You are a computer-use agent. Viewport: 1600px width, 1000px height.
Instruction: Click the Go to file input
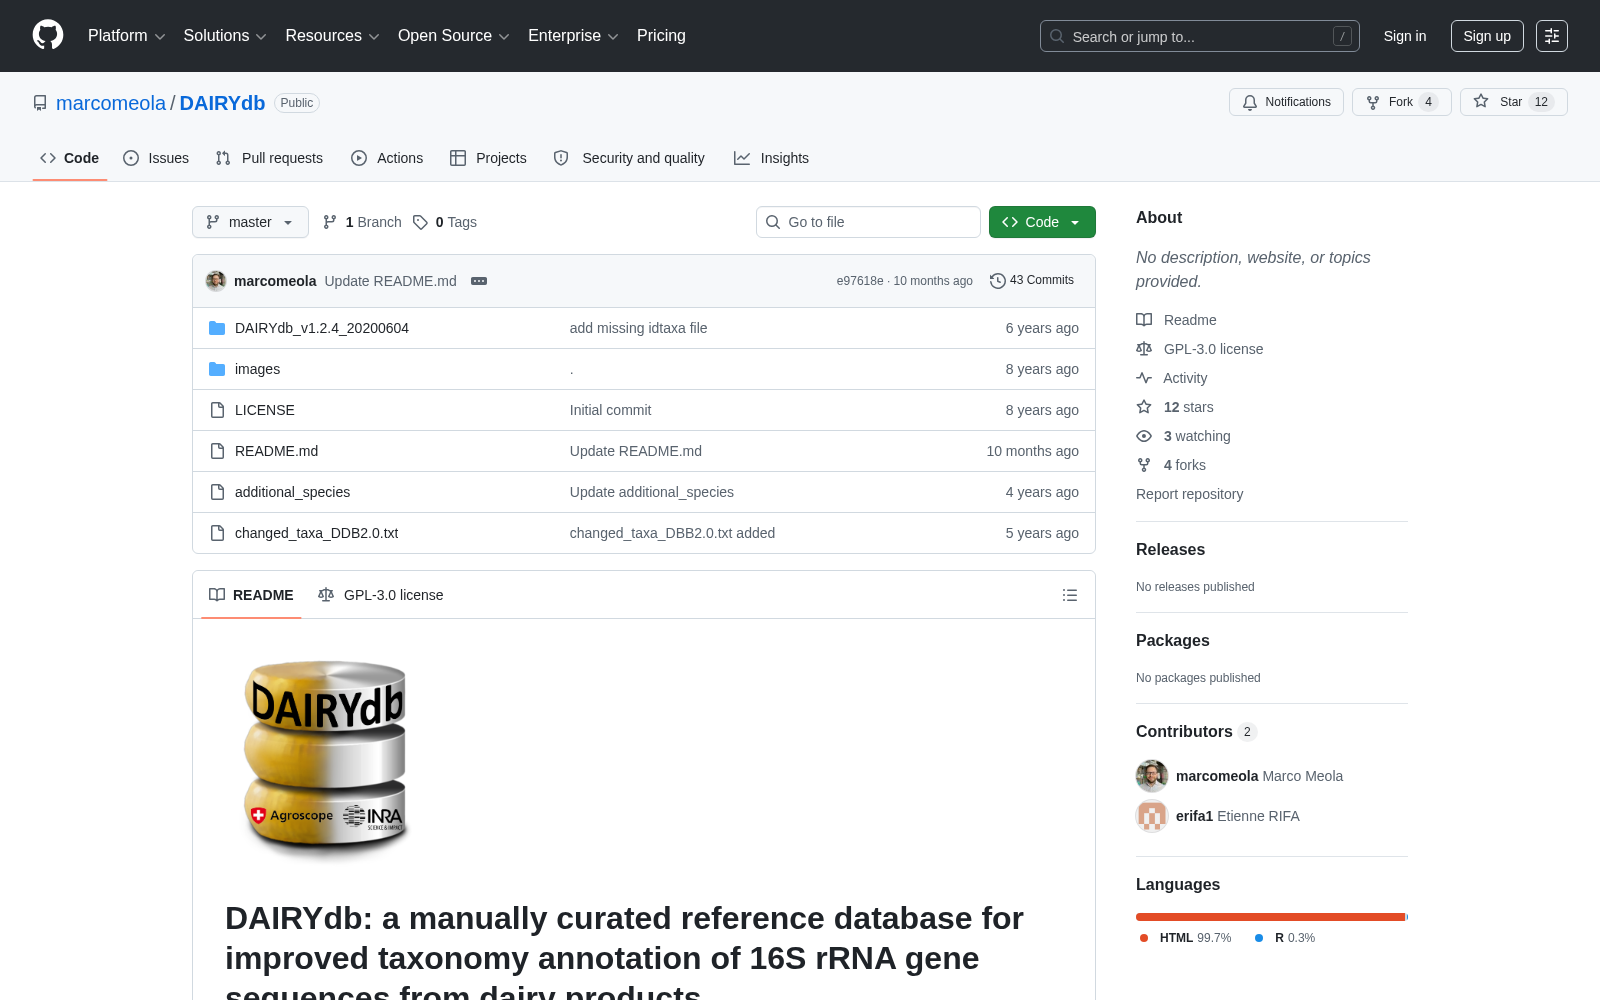(868, 222)
